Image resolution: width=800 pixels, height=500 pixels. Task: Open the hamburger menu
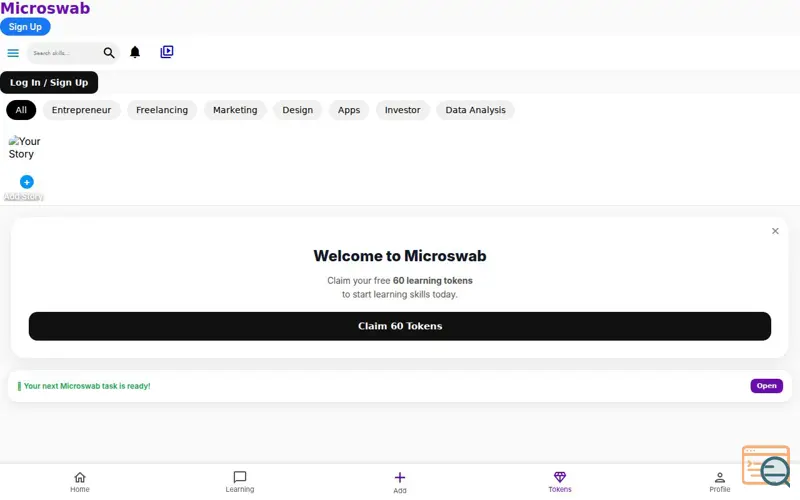coord(13,53)
